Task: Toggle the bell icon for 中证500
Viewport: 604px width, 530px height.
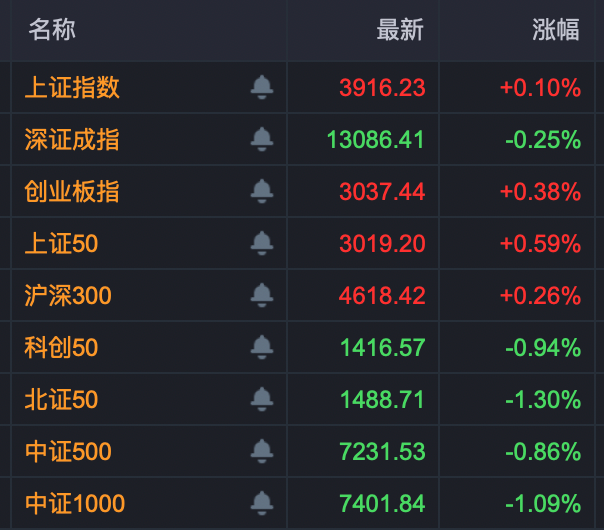Action: [x=262, y=451]
